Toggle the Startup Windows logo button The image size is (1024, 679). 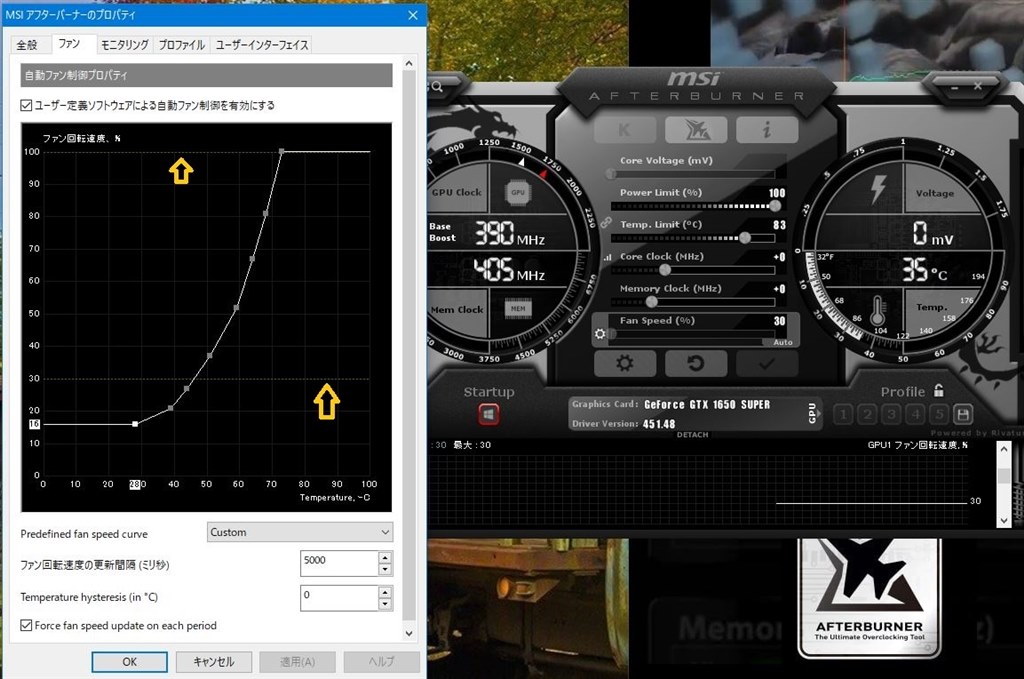click(x=488, y=414)
